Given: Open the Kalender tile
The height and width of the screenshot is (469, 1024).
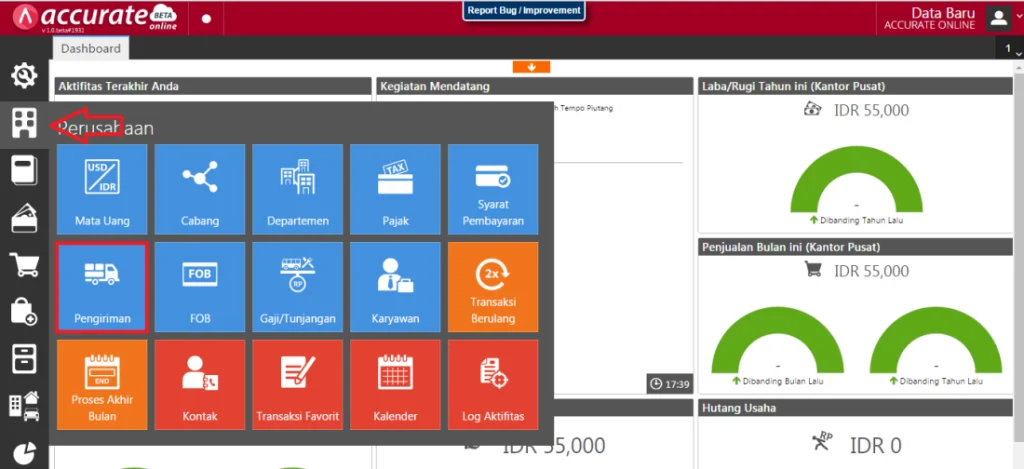Looking at the screenshot, I should click(x=395, y=385).
